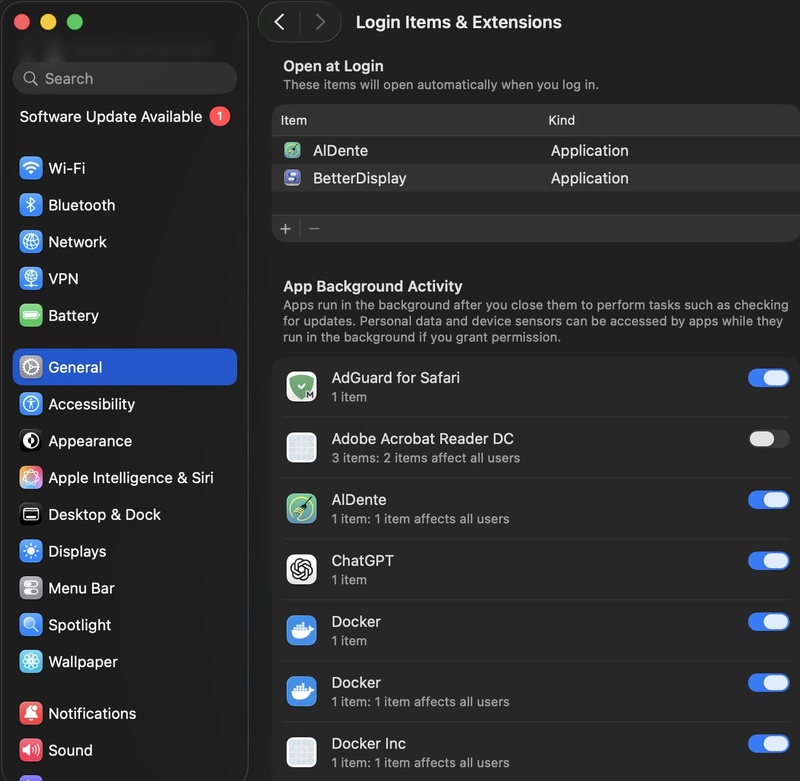800x781 pixels.
Task: Enable Adobe Acrobat Reader DC background toggle
Action: [x=768, y=439]
